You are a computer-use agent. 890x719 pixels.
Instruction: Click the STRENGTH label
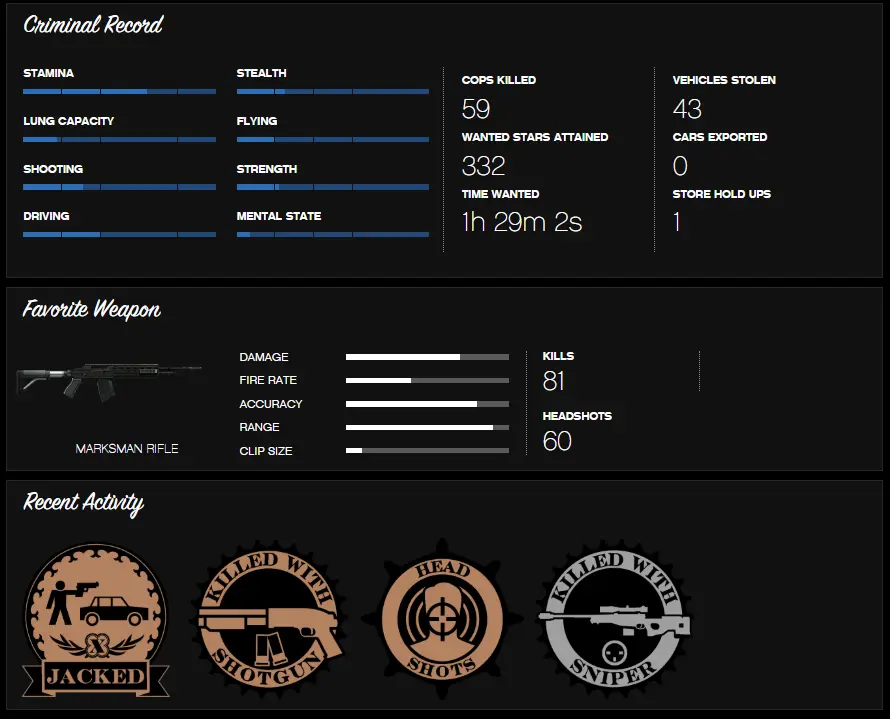tap(267, 169)
